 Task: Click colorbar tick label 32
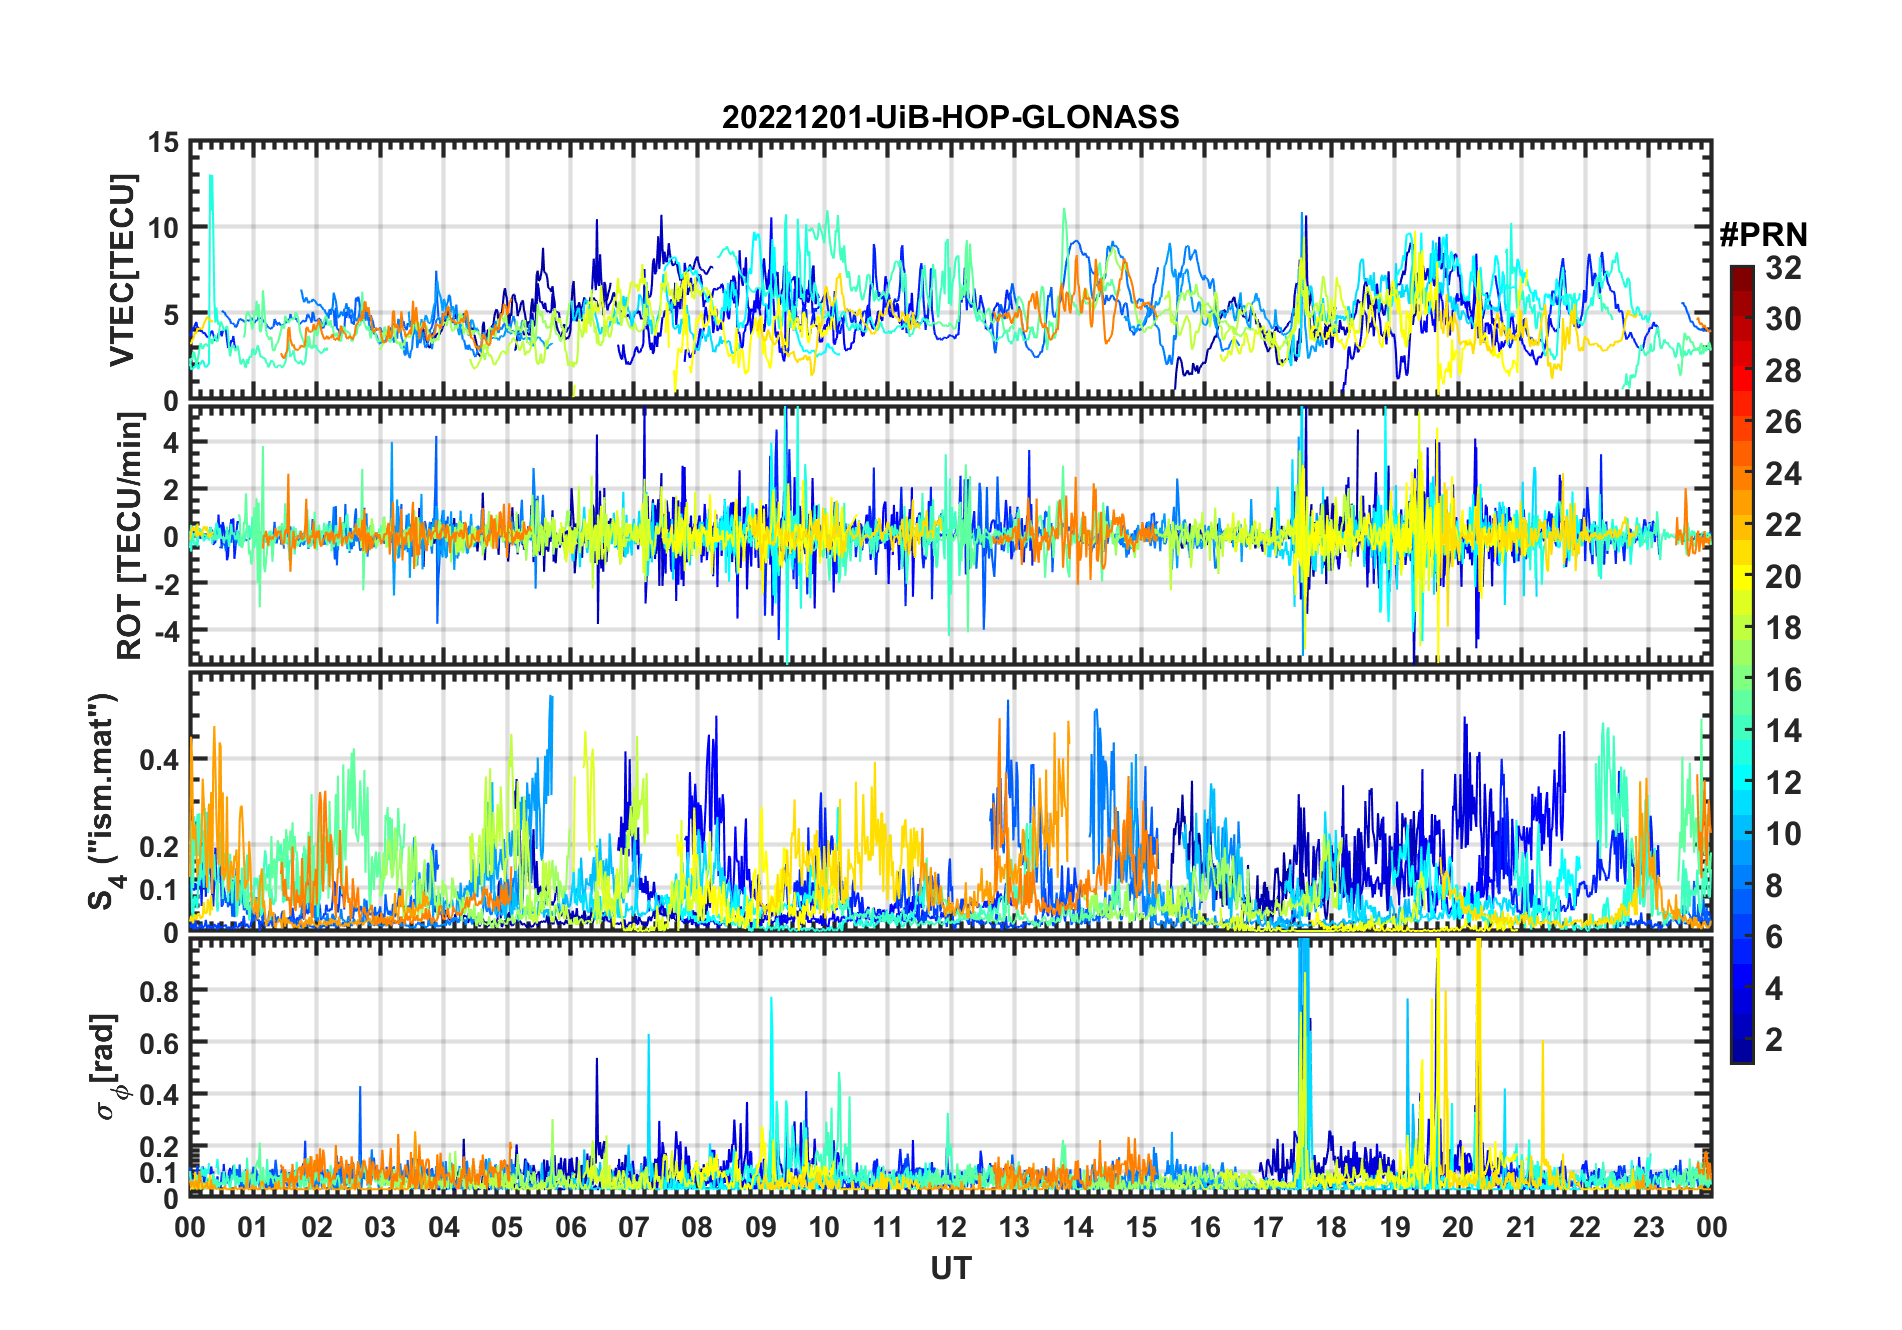coord(1783,268)
